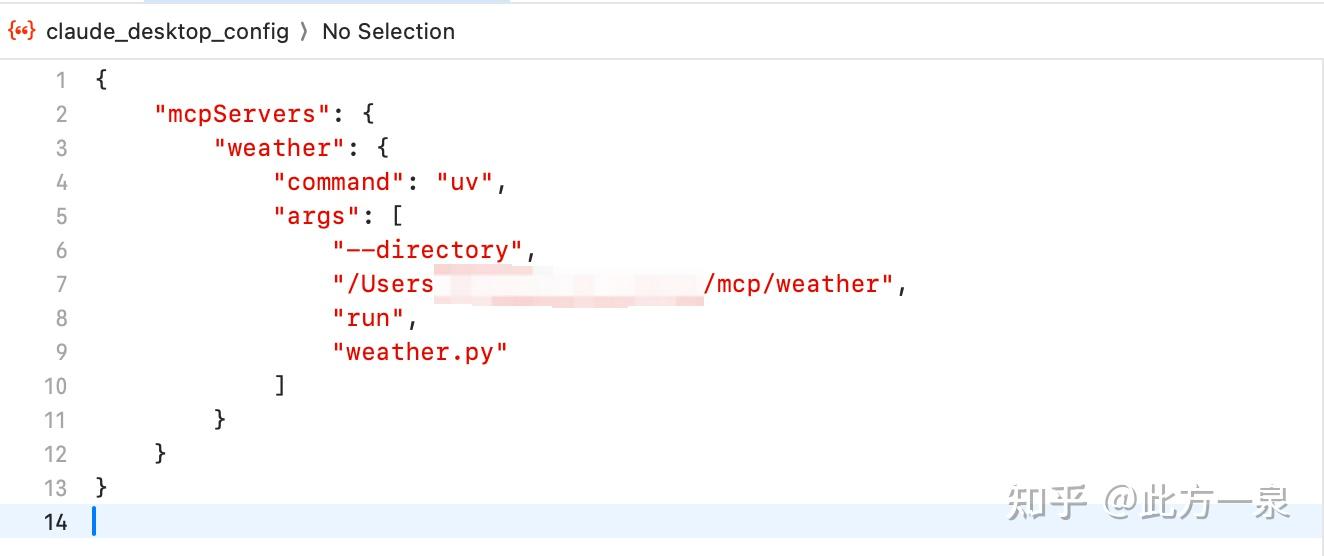Click the "weather.py" string on line 9
The image size is (1324, 556).
click(x=421, y=352)
